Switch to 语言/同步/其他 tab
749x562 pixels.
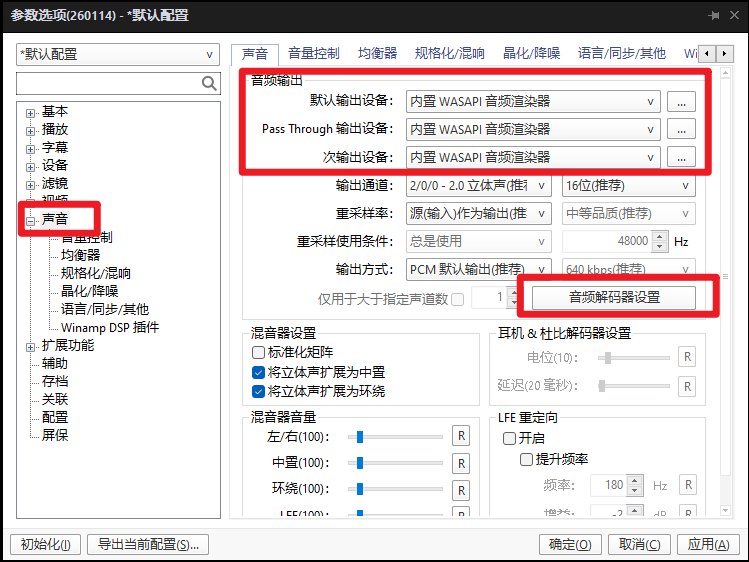click(x=621, y=53)
